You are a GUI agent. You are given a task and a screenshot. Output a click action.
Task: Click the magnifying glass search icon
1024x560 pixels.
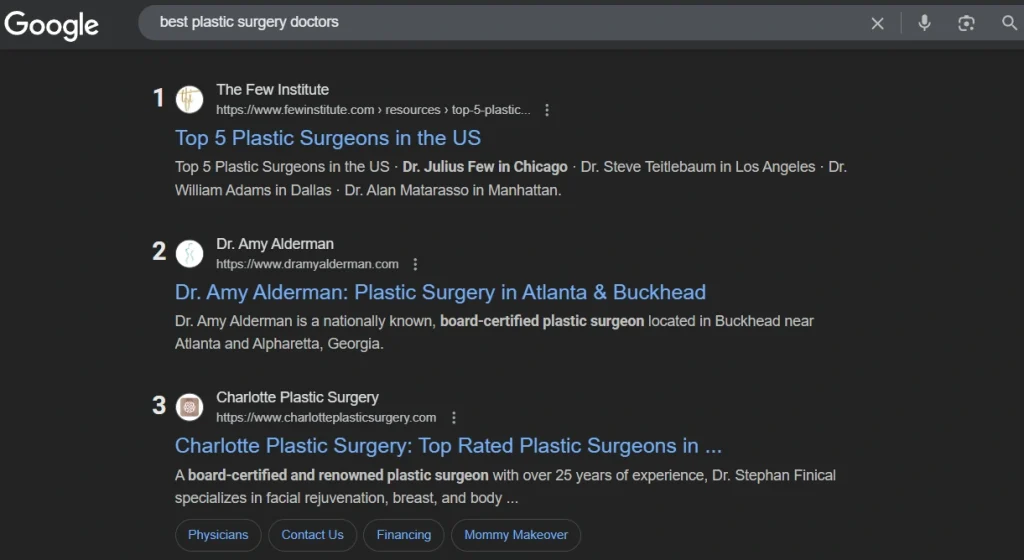tap(1009, 23)
